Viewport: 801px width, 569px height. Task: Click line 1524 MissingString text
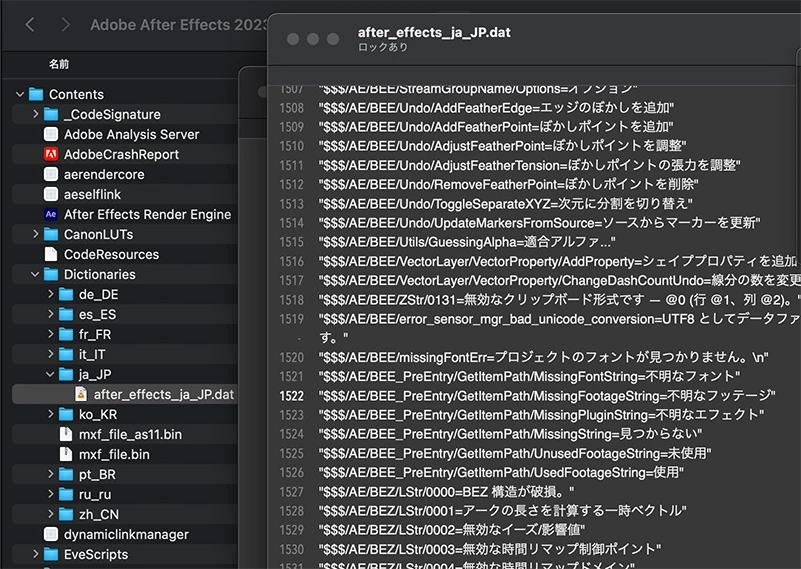click(x=510, y=434)
